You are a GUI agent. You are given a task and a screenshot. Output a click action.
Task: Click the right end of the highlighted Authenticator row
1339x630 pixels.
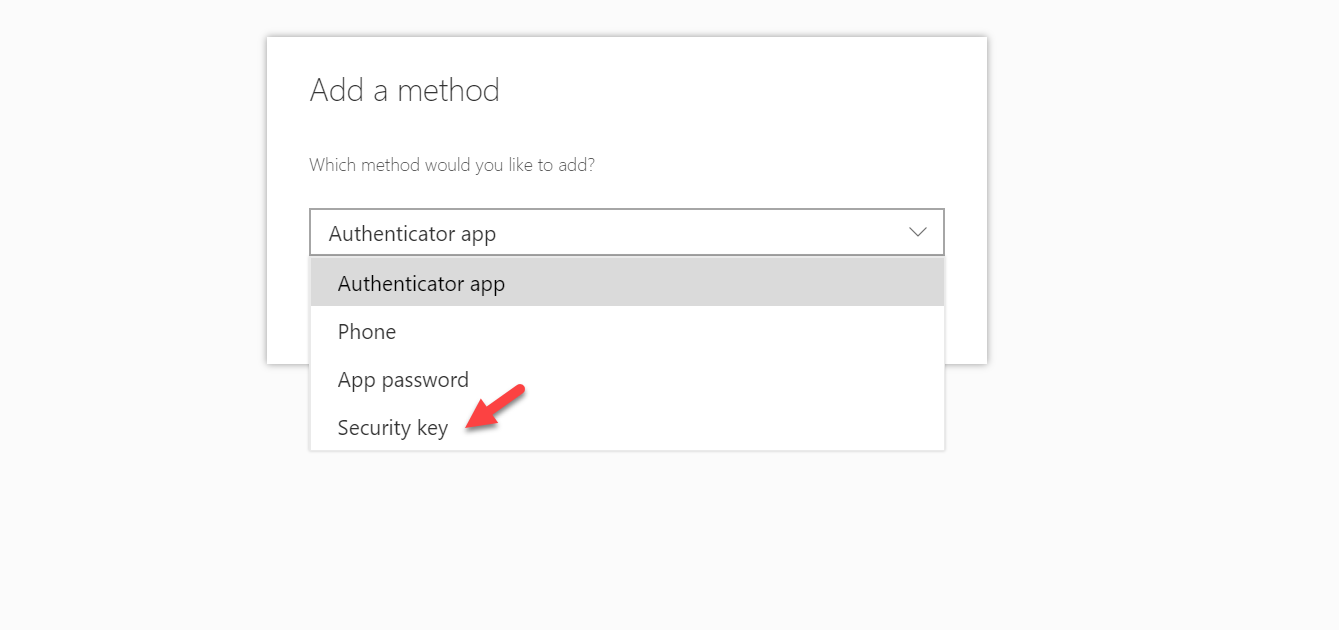(900, 283)
